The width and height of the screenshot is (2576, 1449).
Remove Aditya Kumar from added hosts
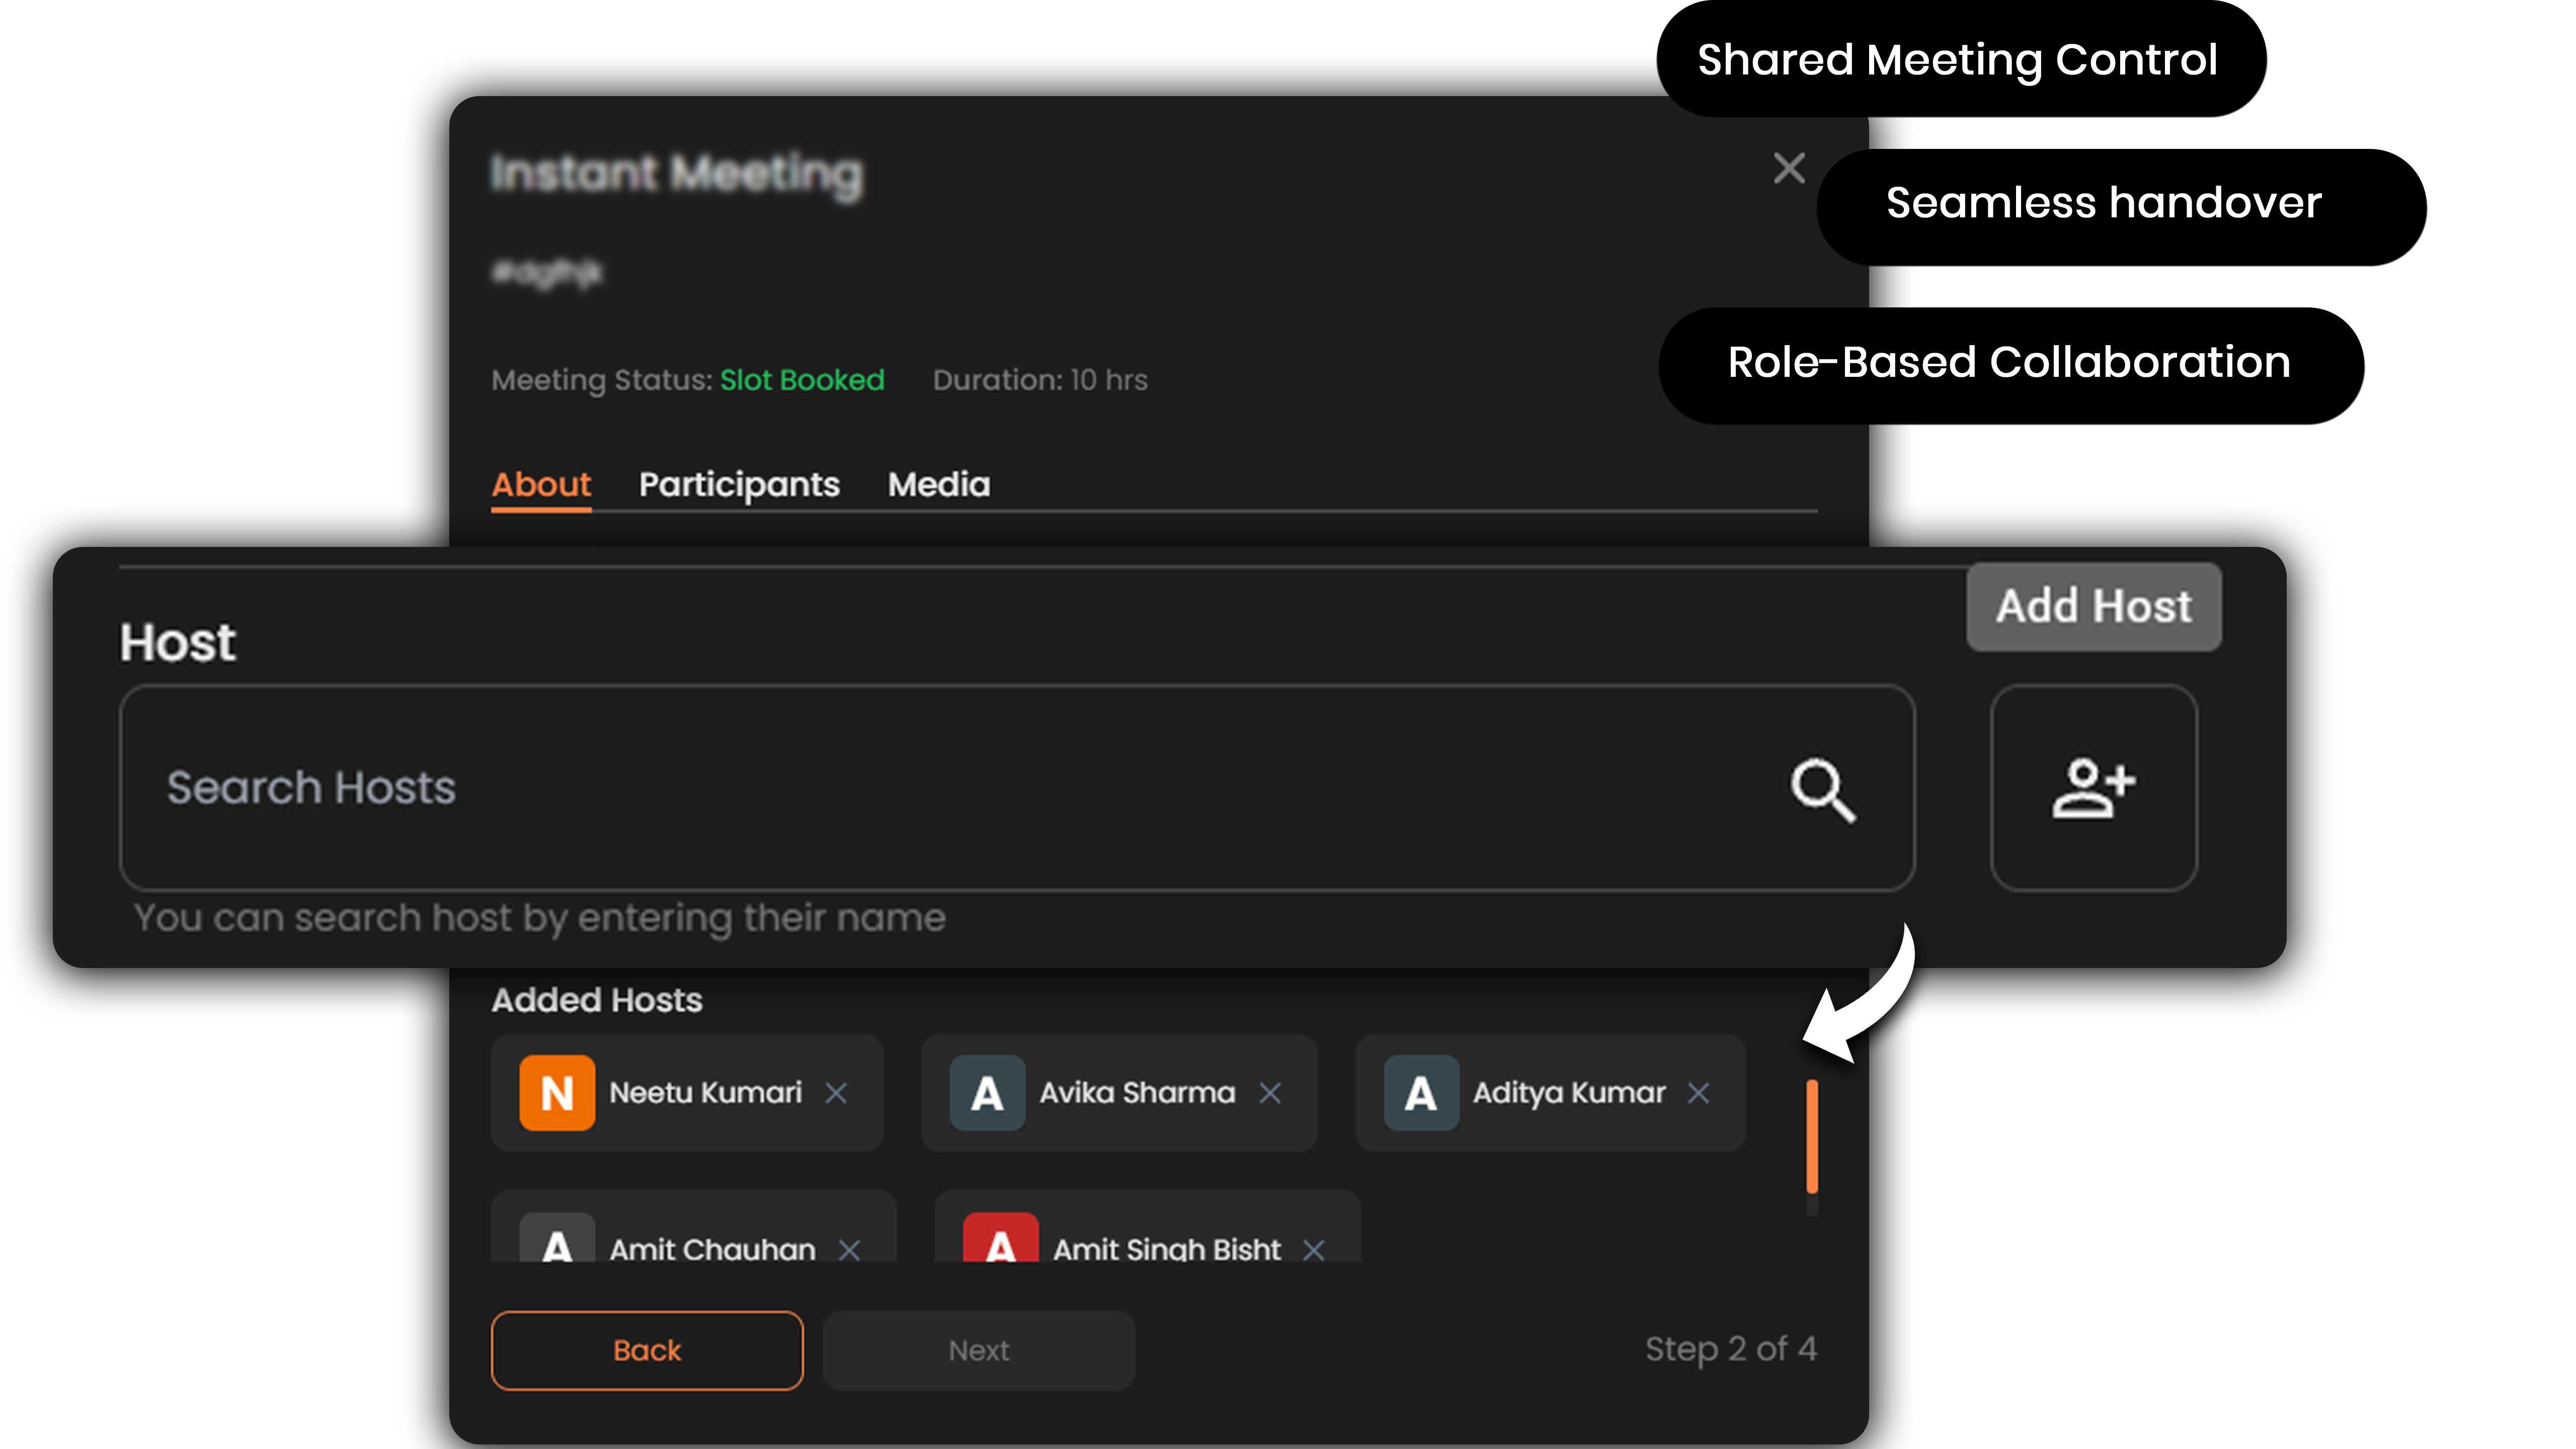pyautogui.click(x=1698, y=1093)
